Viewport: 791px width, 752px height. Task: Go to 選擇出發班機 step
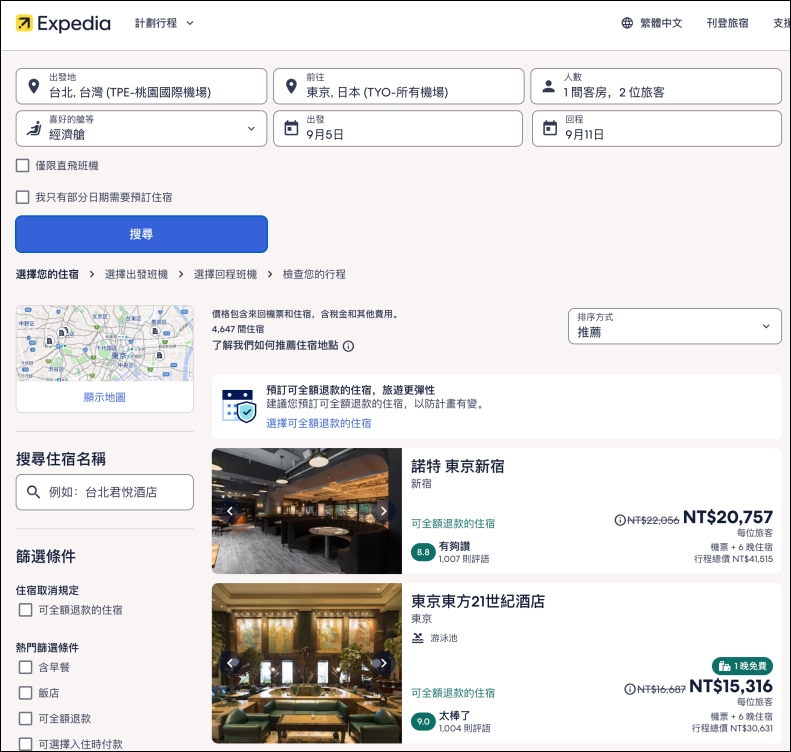(x=136, y=274)
